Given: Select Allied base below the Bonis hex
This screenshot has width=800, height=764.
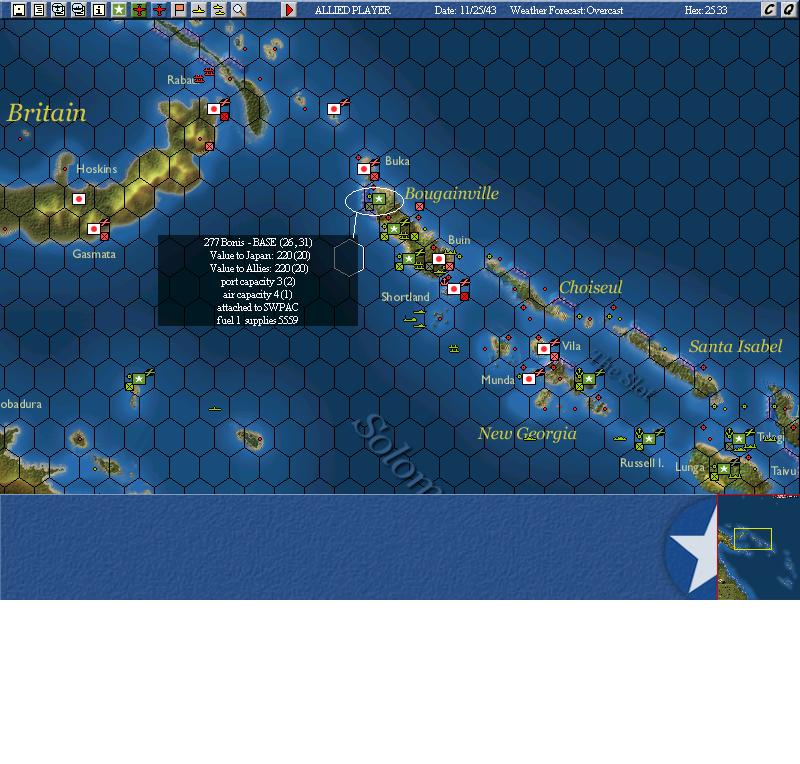Looking at the screenshot, I should coord(393,229).
